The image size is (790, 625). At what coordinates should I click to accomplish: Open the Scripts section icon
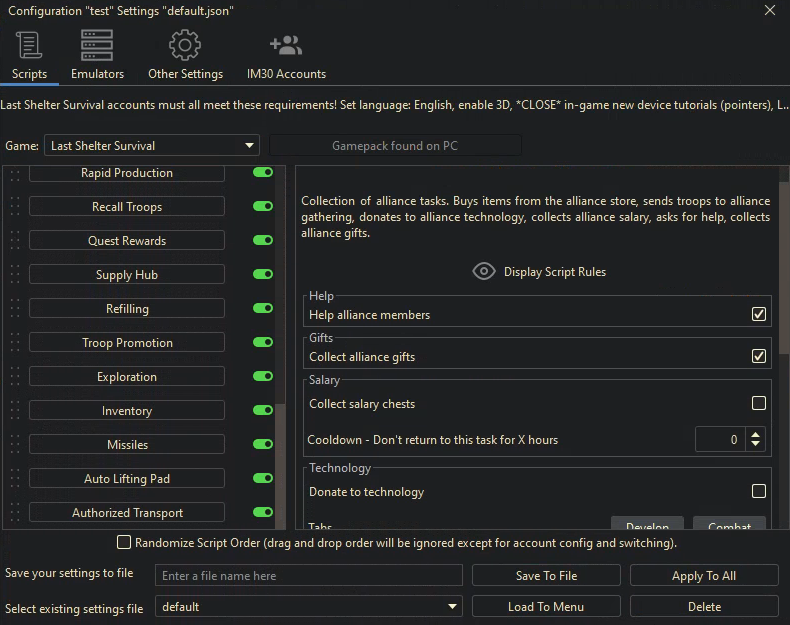click(x=29, y=46)
